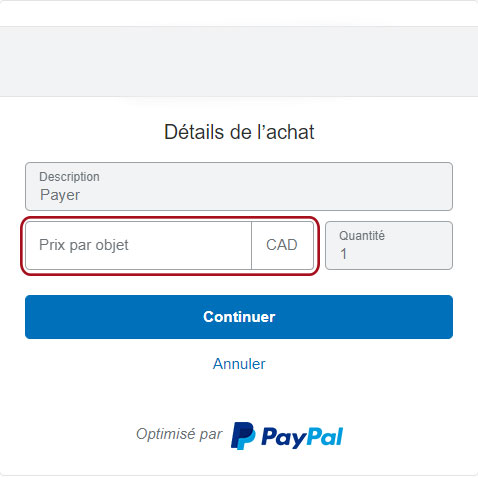Click the Payer text inside Description

pyautogui.click(x=60, y=195)
